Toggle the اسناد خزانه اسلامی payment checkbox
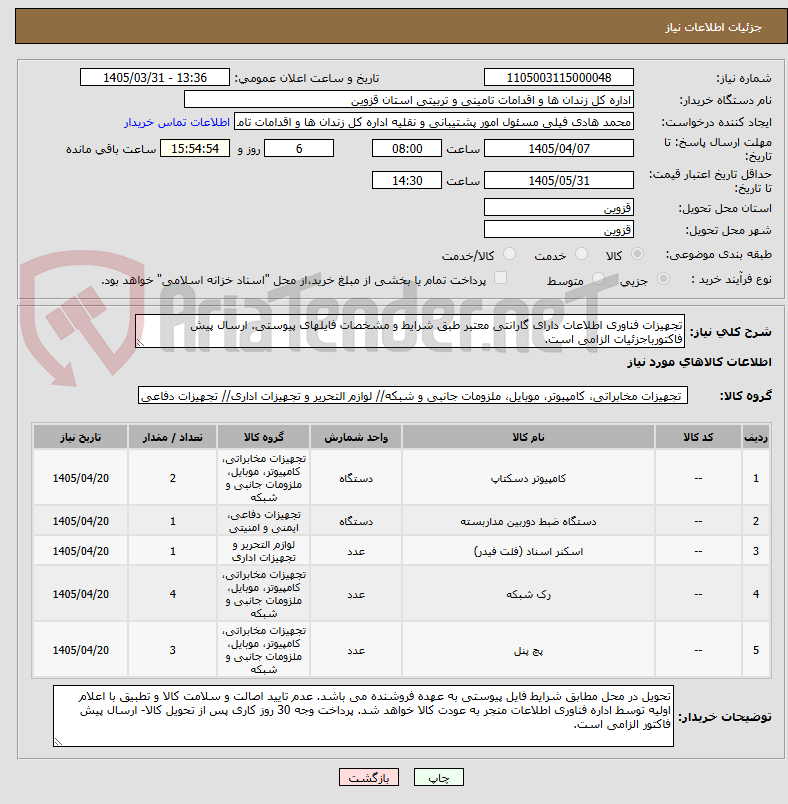Image resolution: width=788 pixels, height=804 pixels. (x=500, y=278)
